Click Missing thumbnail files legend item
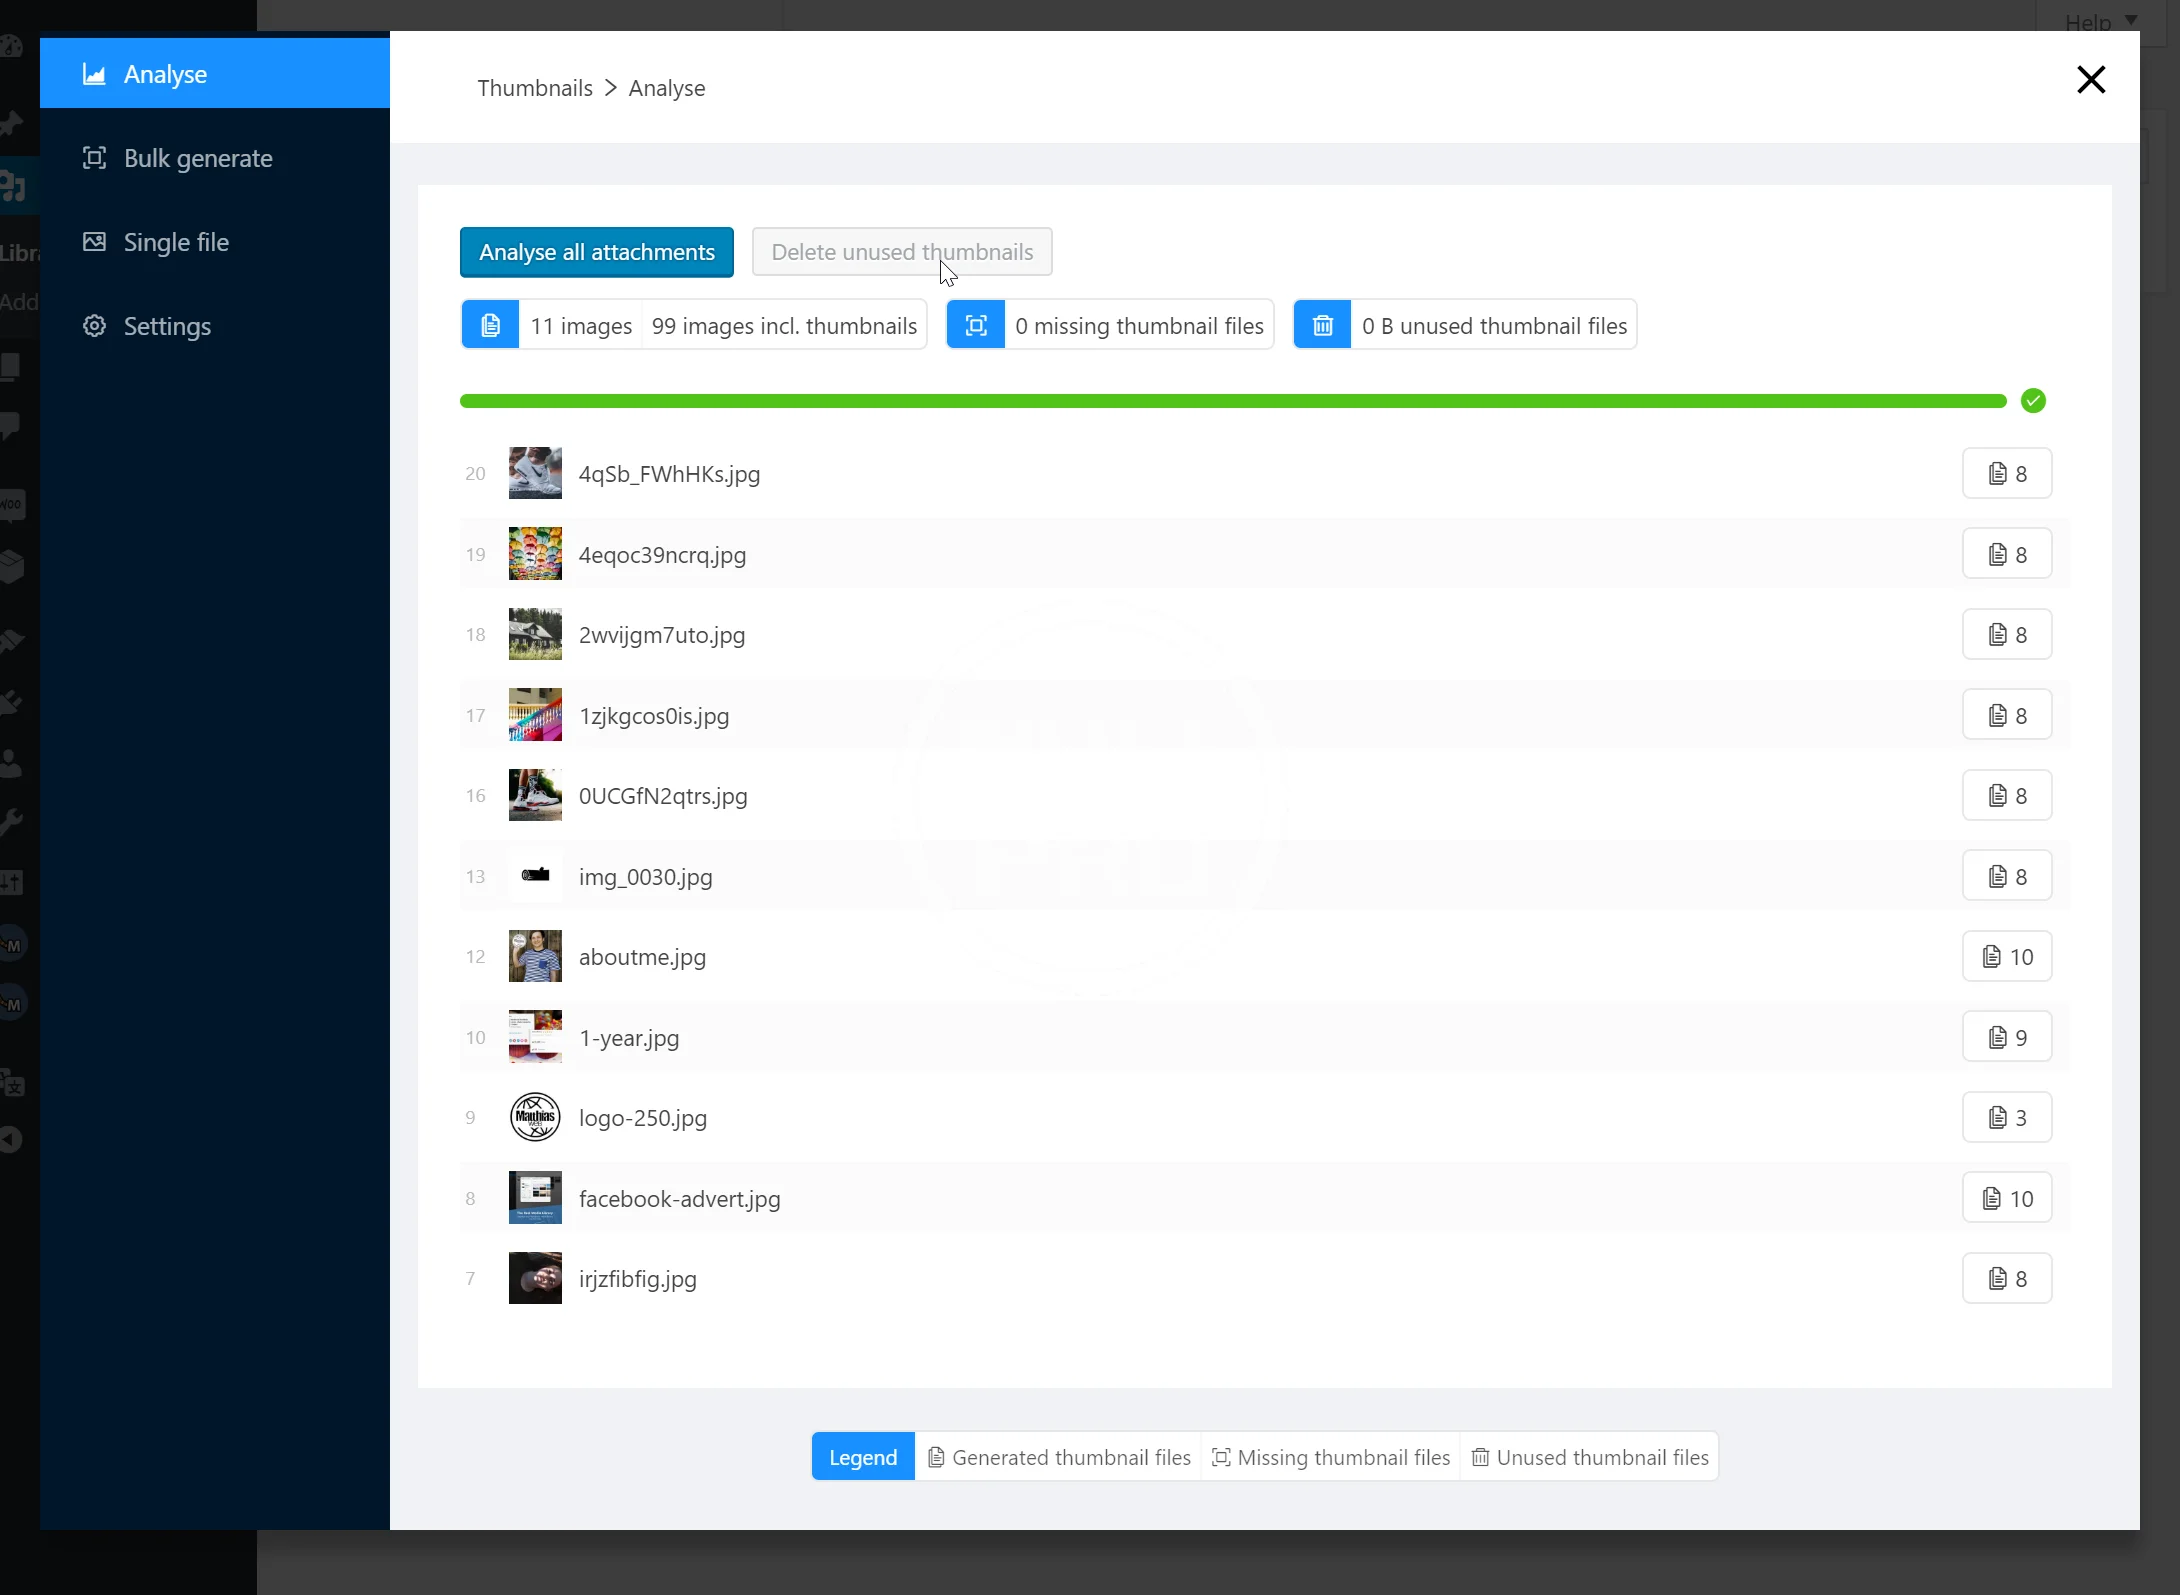 1330,1457
